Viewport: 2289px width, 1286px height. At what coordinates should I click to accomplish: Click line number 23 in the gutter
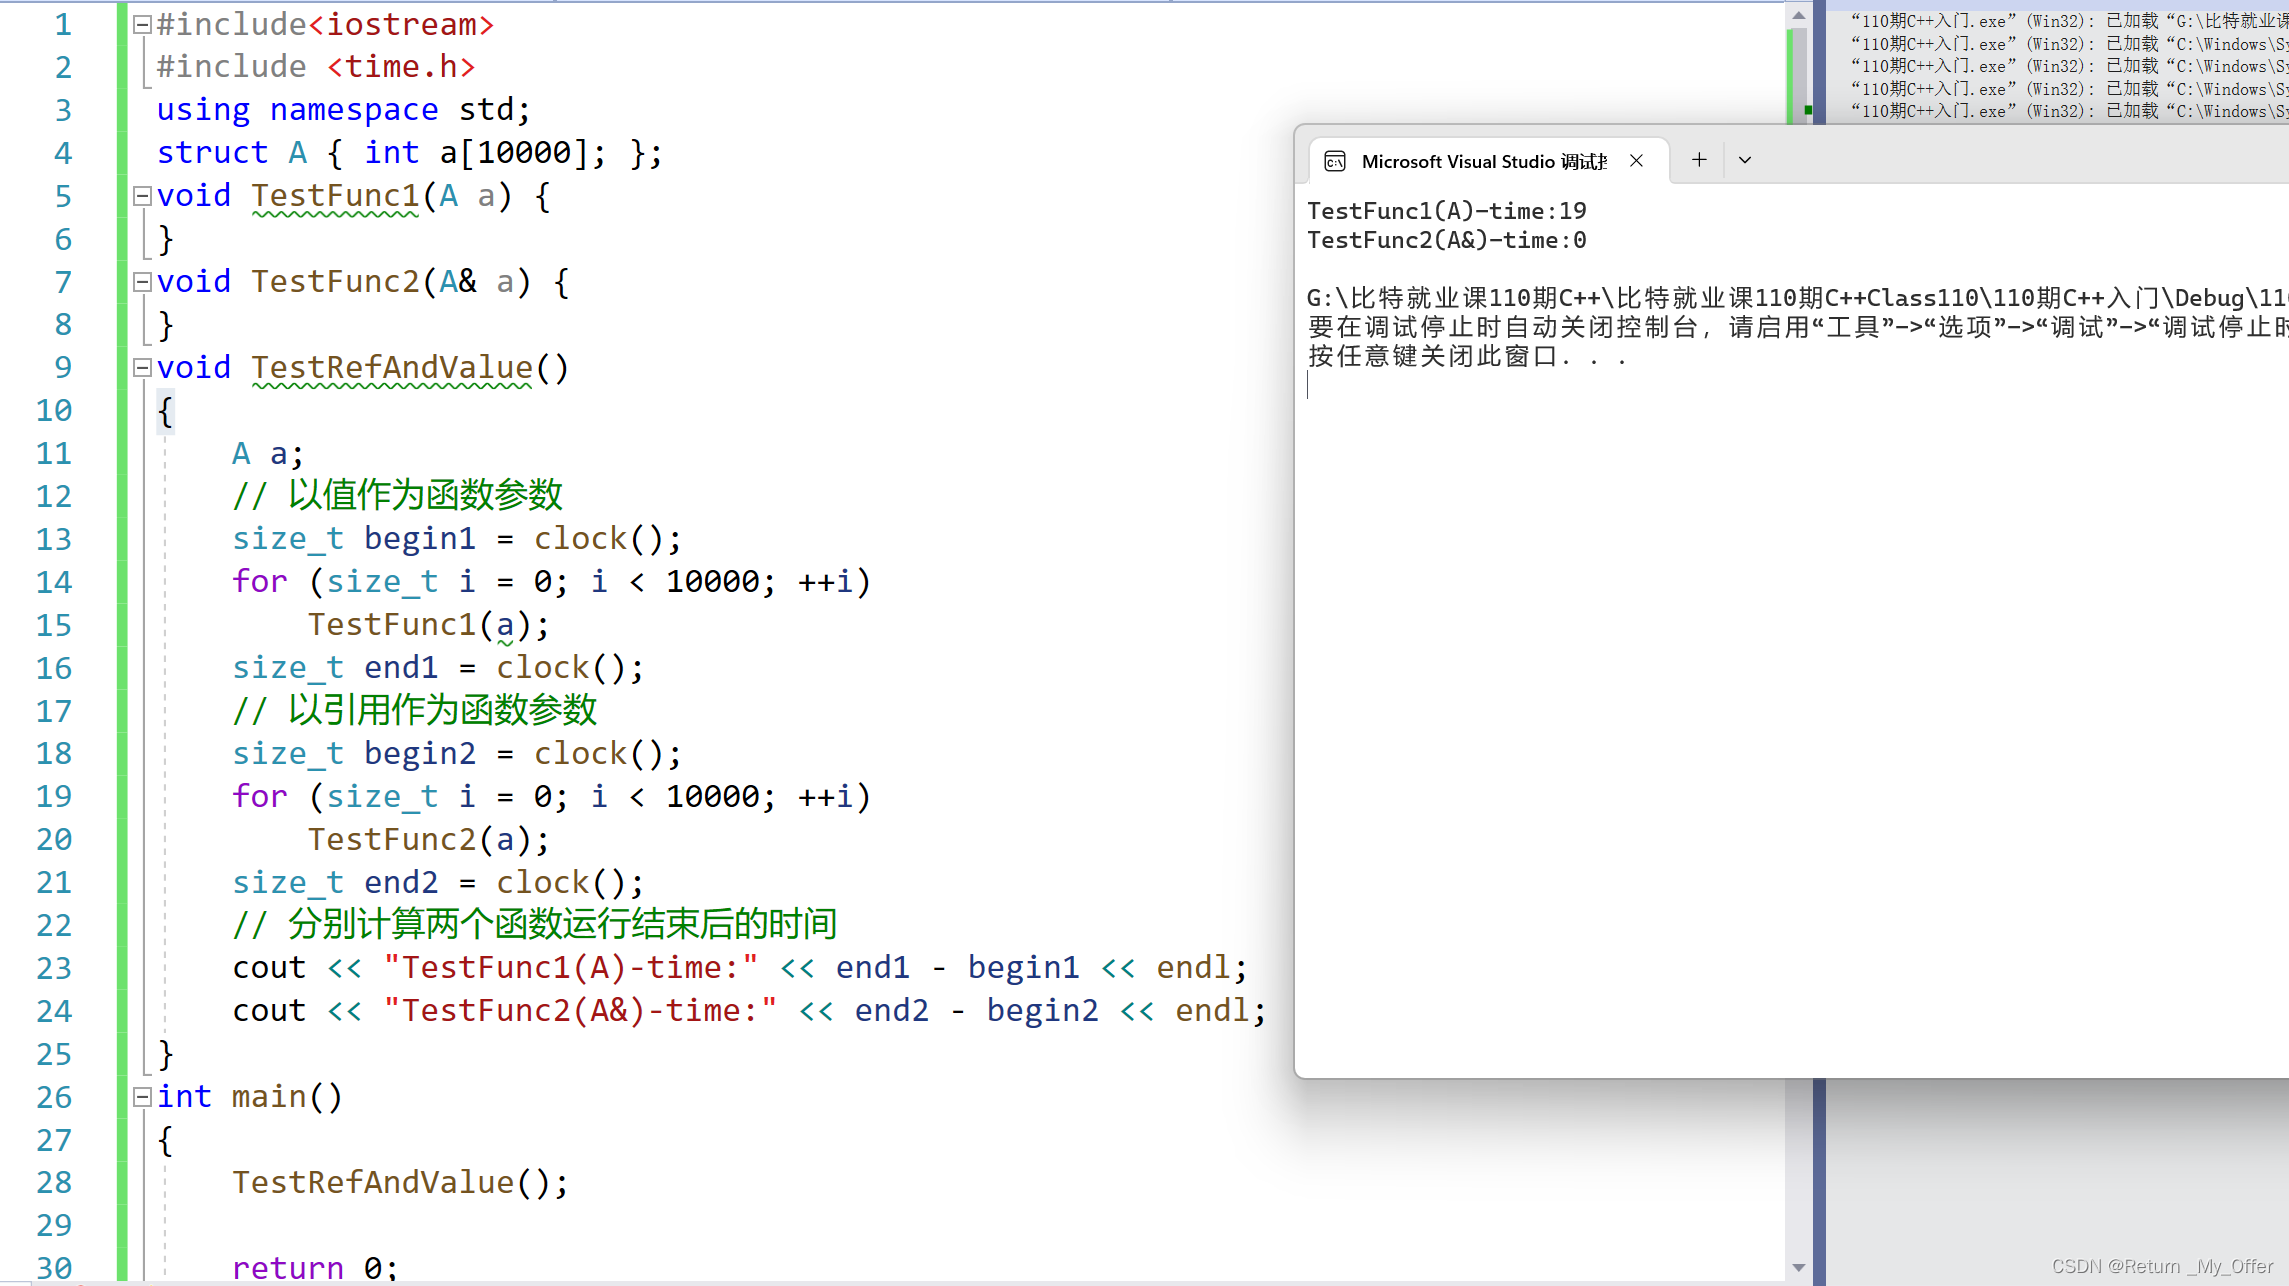(x=54, y=968)
